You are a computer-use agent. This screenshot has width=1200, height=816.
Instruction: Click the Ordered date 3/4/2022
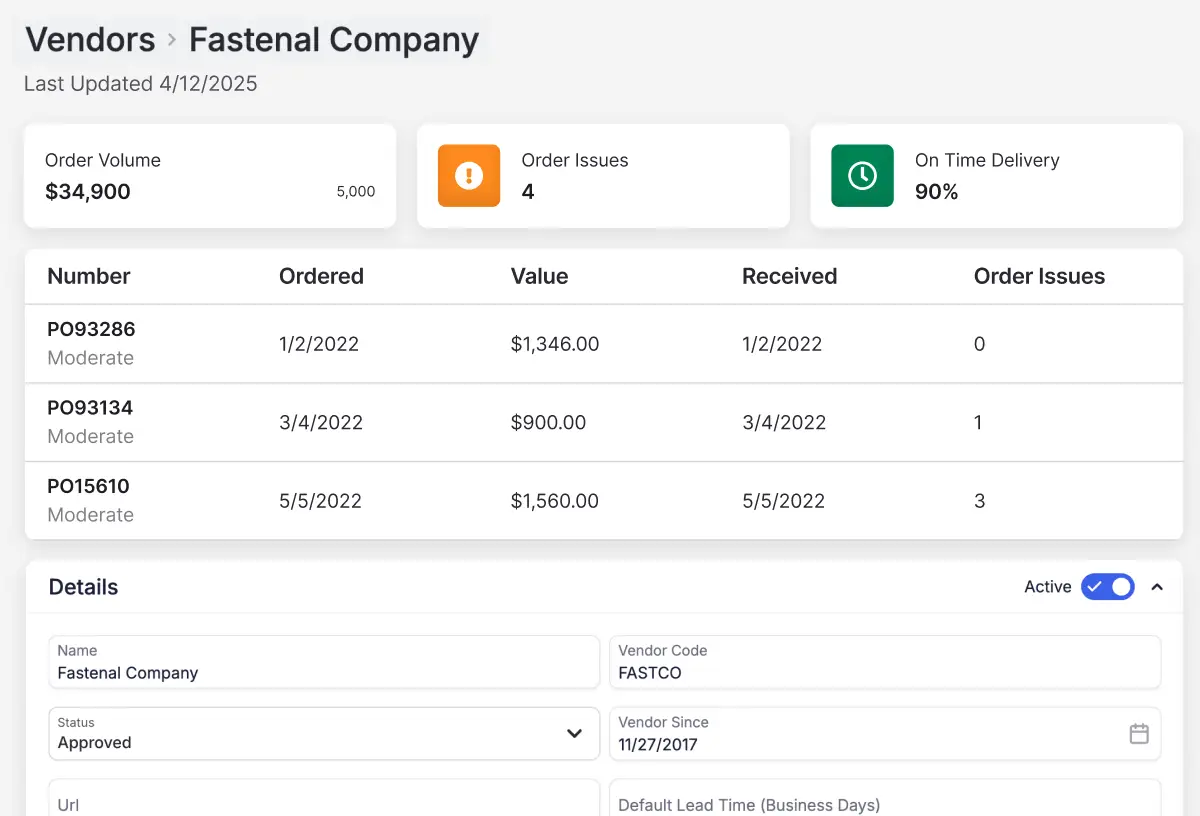tap(321, 423)
